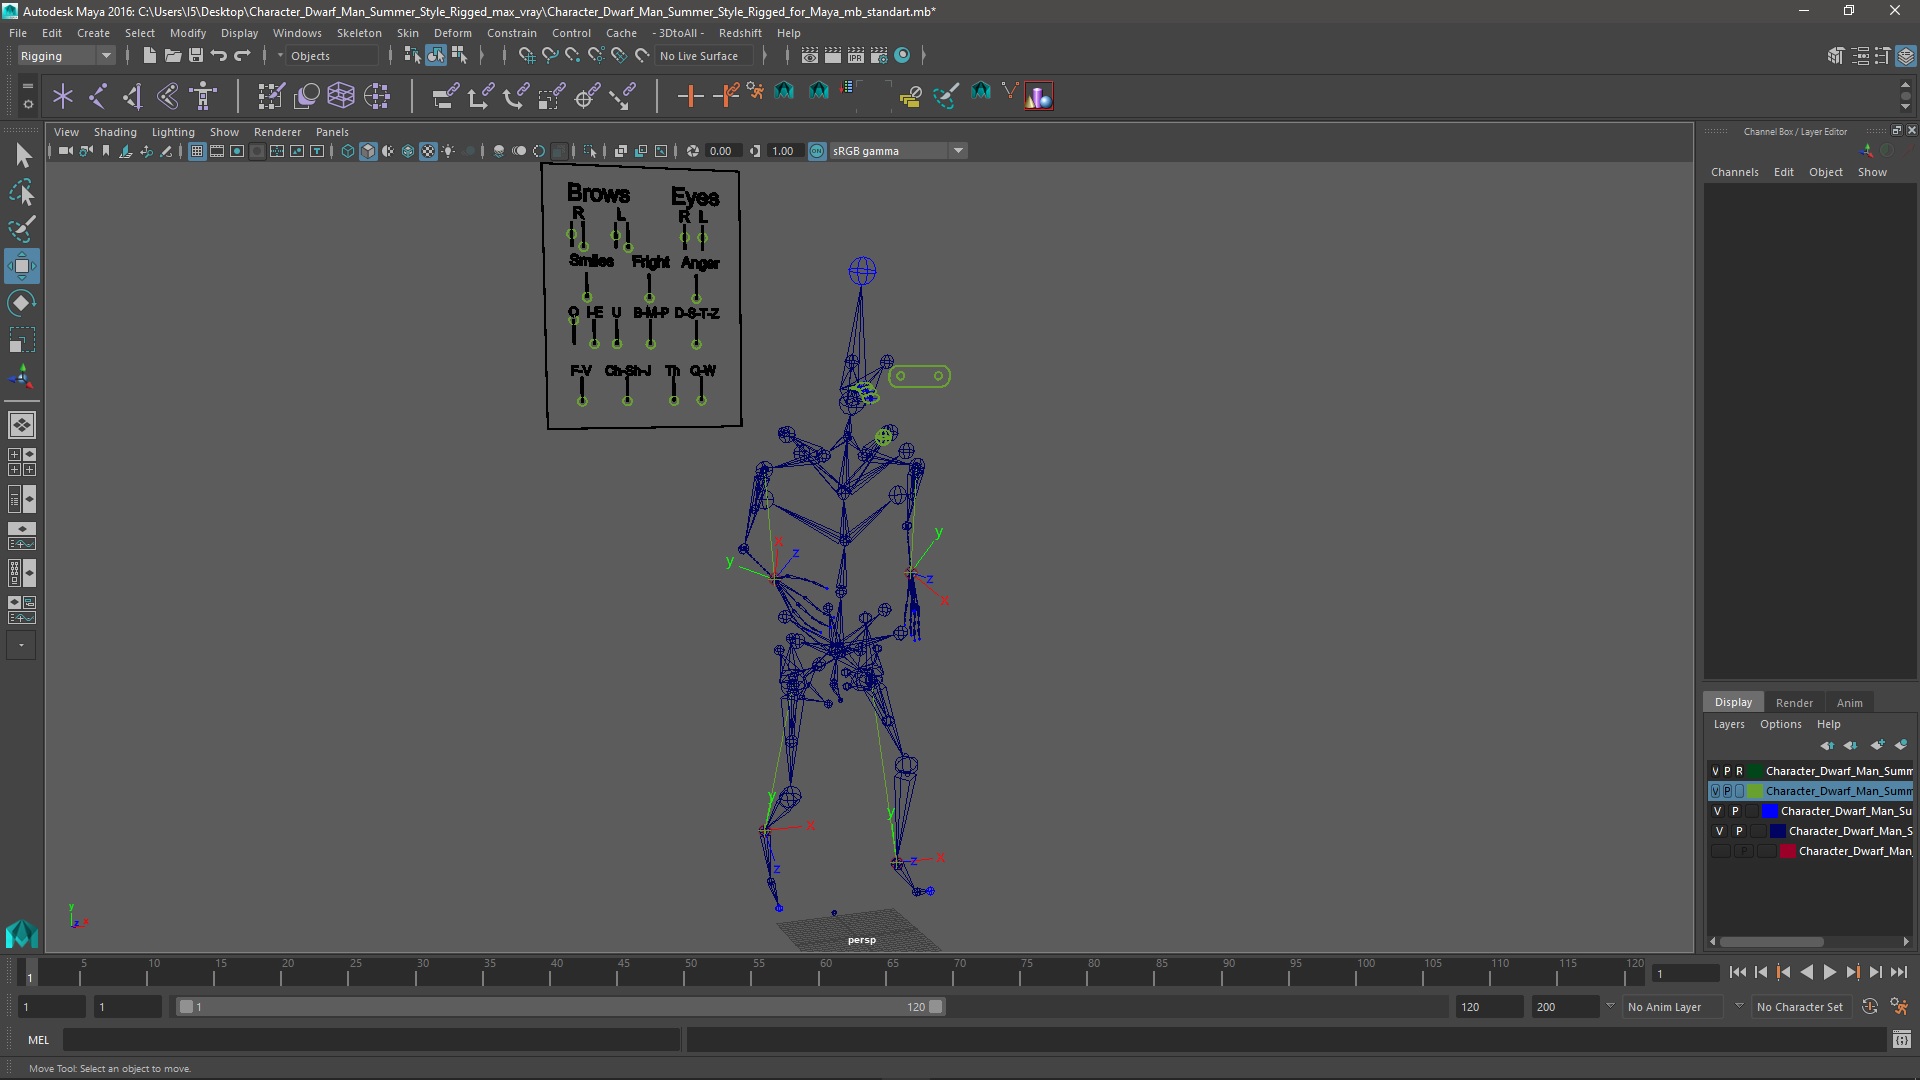Click the Create IK Handle shelf icon
The image size is (1920, 1080).
coord(133,96)
